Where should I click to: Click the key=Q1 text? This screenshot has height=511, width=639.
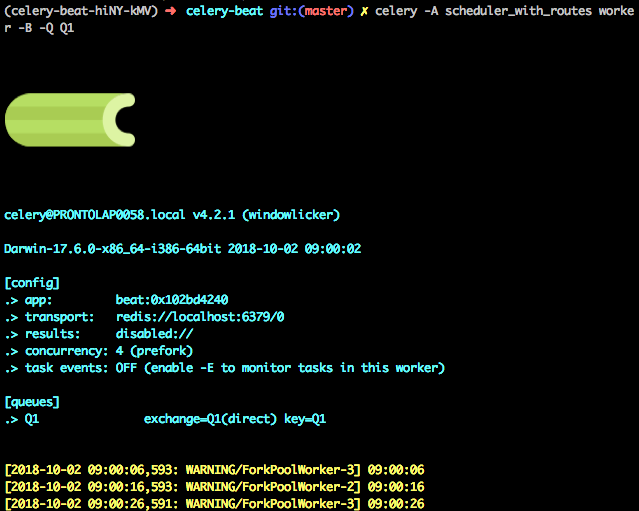(305, 419)
